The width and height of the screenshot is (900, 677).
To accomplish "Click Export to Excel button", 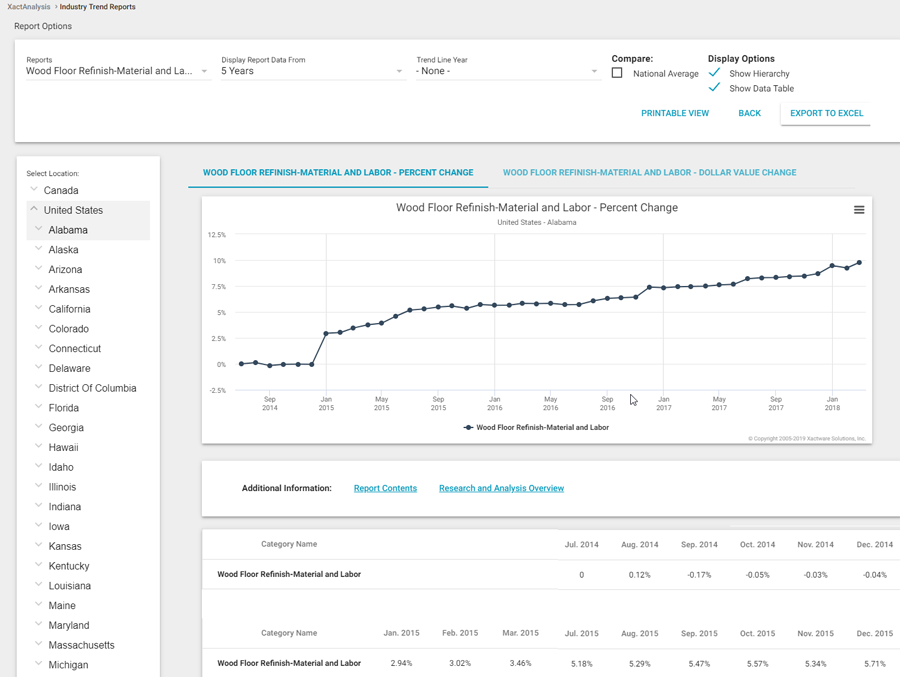I will pos(826,113).
